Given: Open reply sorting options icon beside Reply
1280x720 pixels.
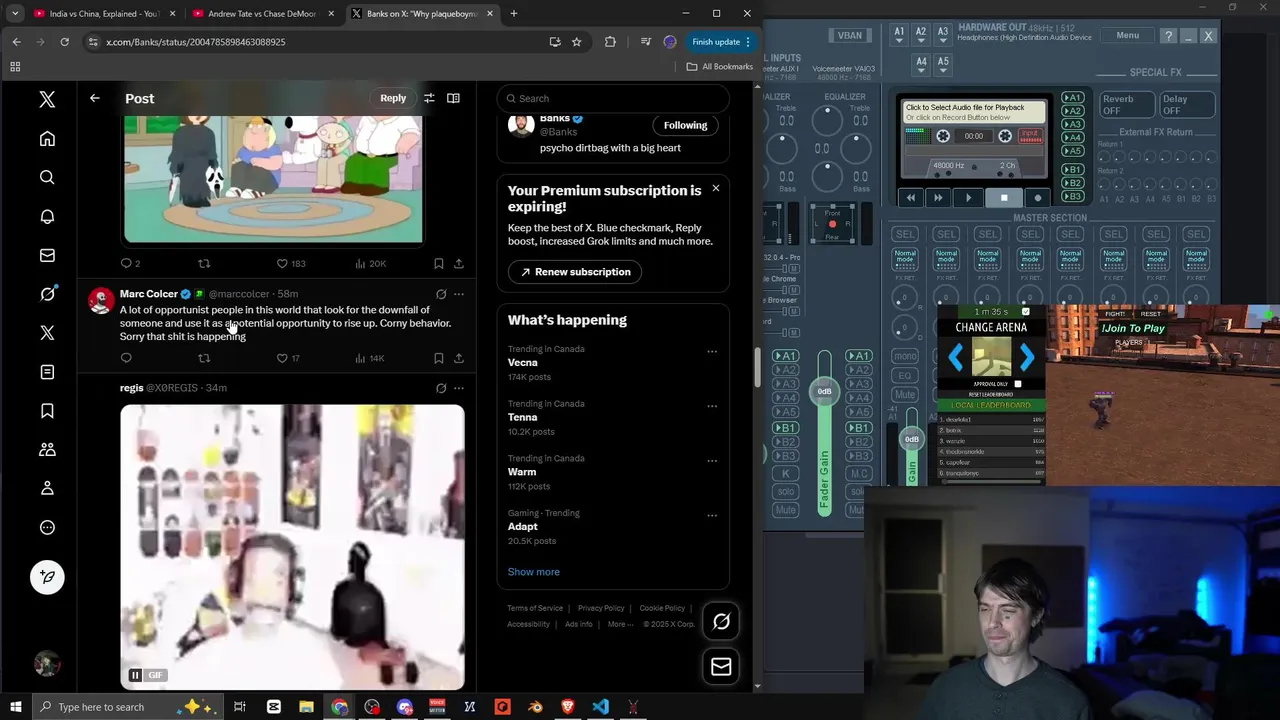Looking at the screenshot, I should tap(429, 98).
